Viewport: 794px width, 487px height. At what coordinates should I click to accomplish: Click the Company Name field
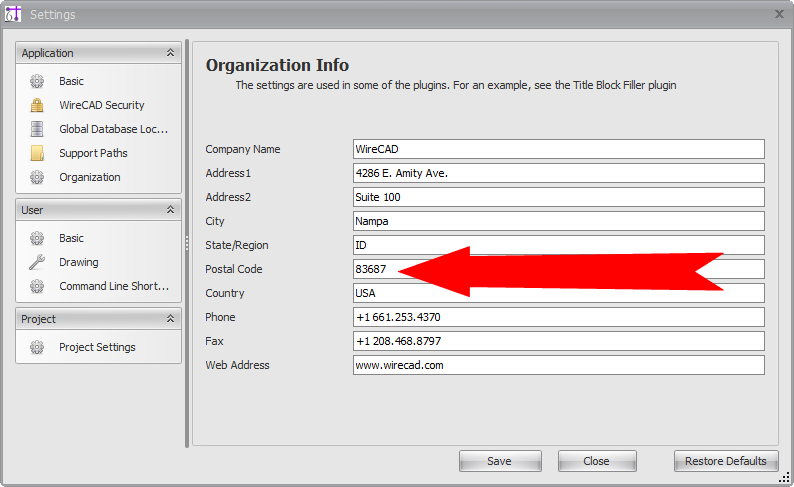(x=559, y=149)
